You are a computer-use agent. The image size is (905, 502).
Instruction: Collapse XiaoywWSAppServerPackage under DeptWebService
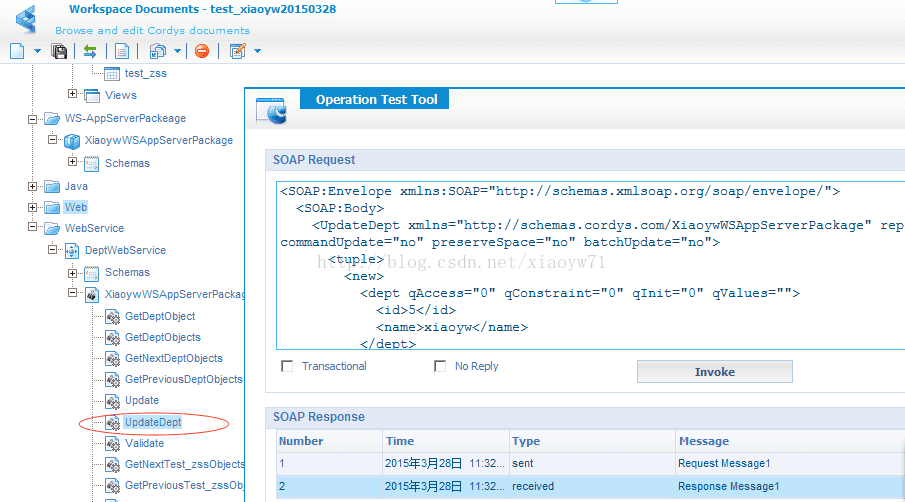(x=72, y=293)
